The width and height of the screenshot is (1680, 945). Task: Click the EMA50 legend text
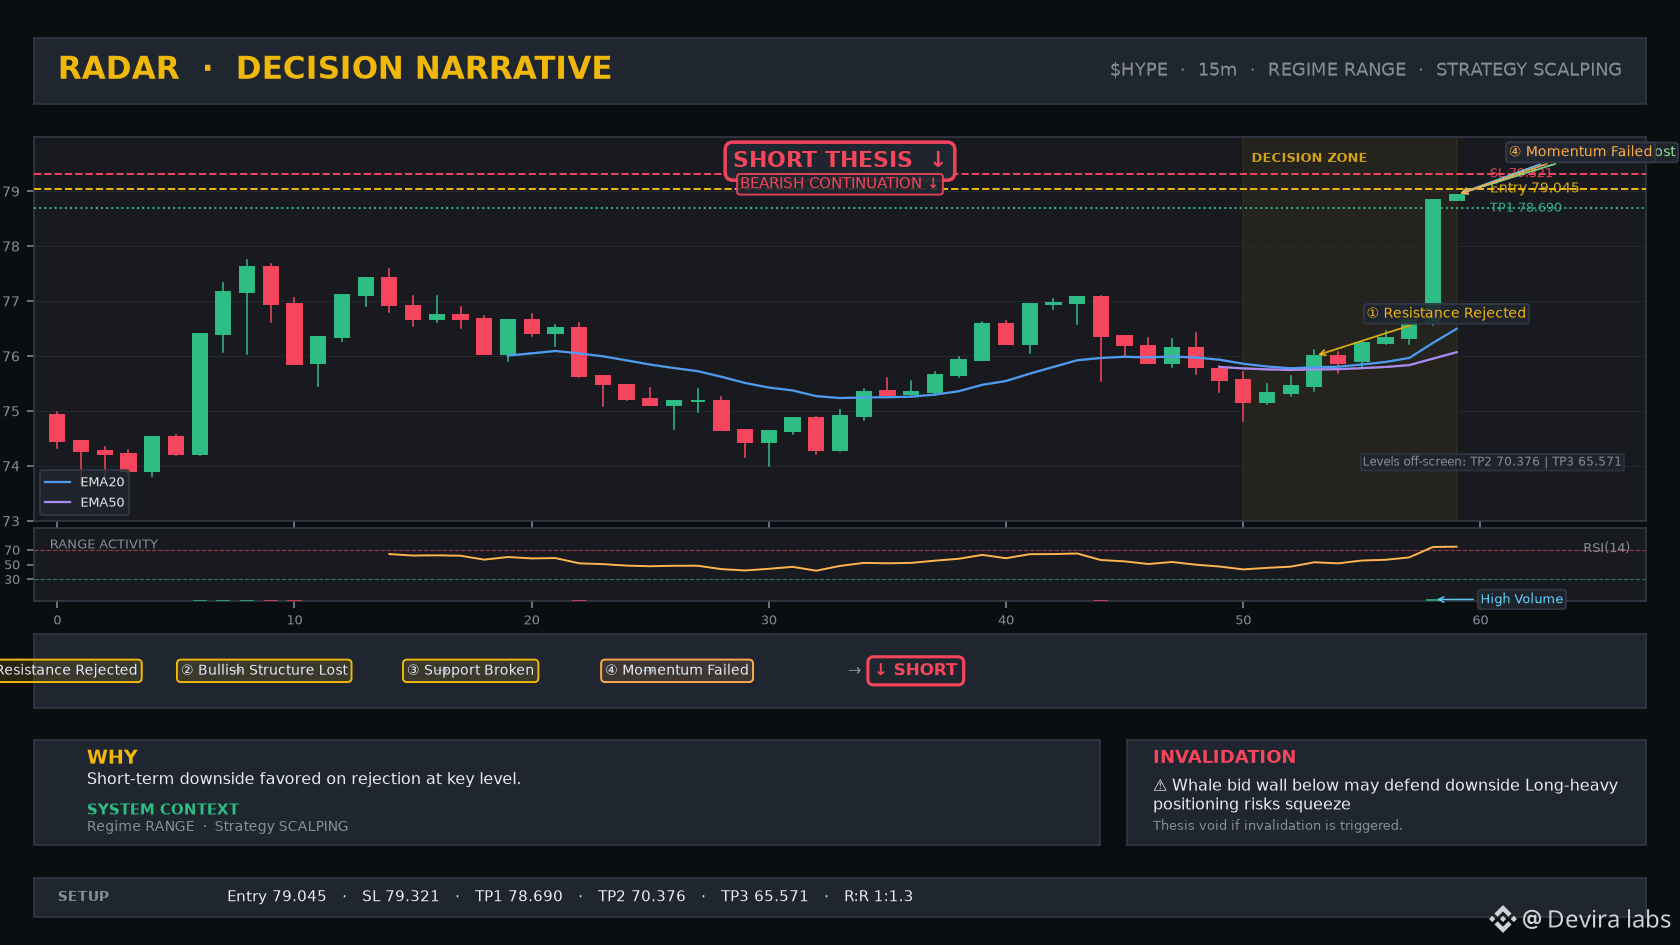[x=102, y=502]
